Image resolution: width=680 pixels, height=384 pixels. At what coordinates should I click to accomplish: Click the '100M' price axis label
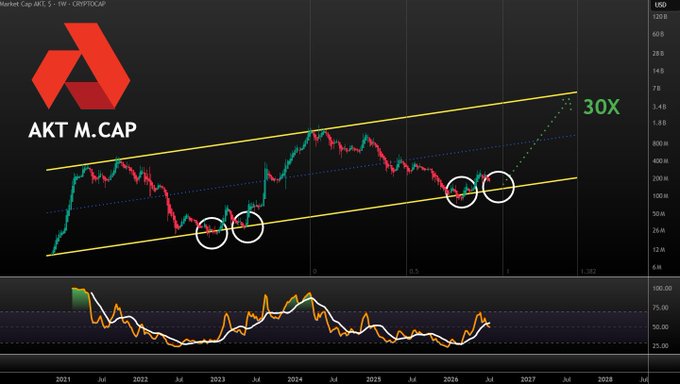[660, 196]
